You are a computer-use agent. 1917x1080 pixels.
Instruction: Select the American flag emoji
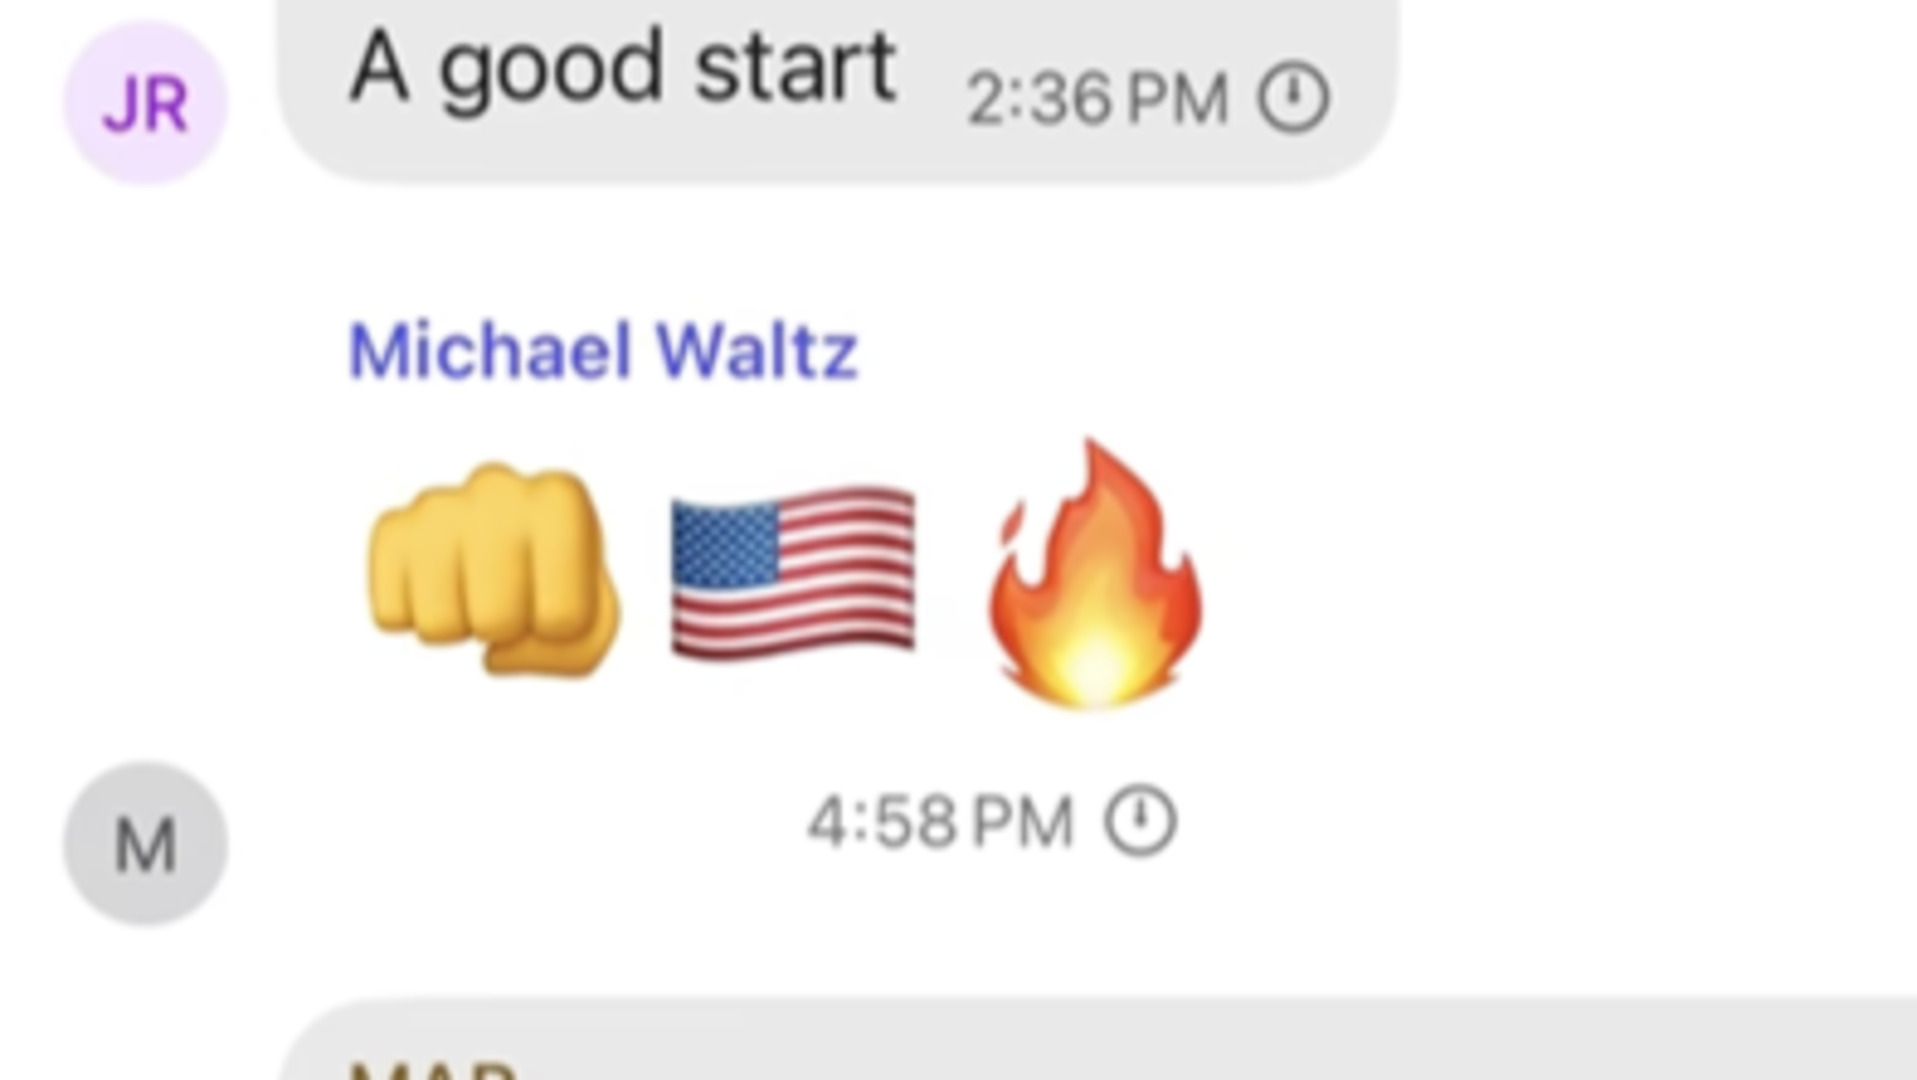coord(792,572)
